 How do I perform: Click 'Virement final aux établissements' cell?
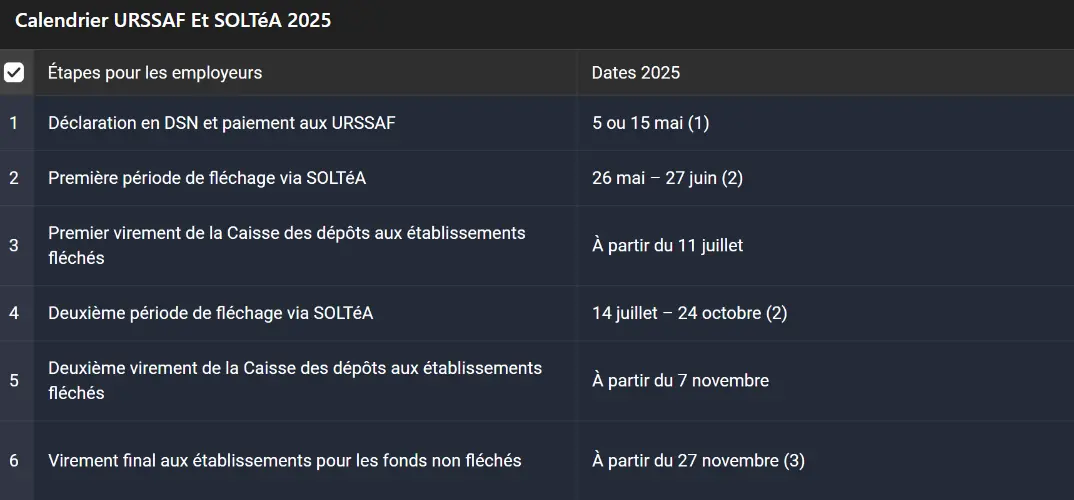[x=284, y=461]
